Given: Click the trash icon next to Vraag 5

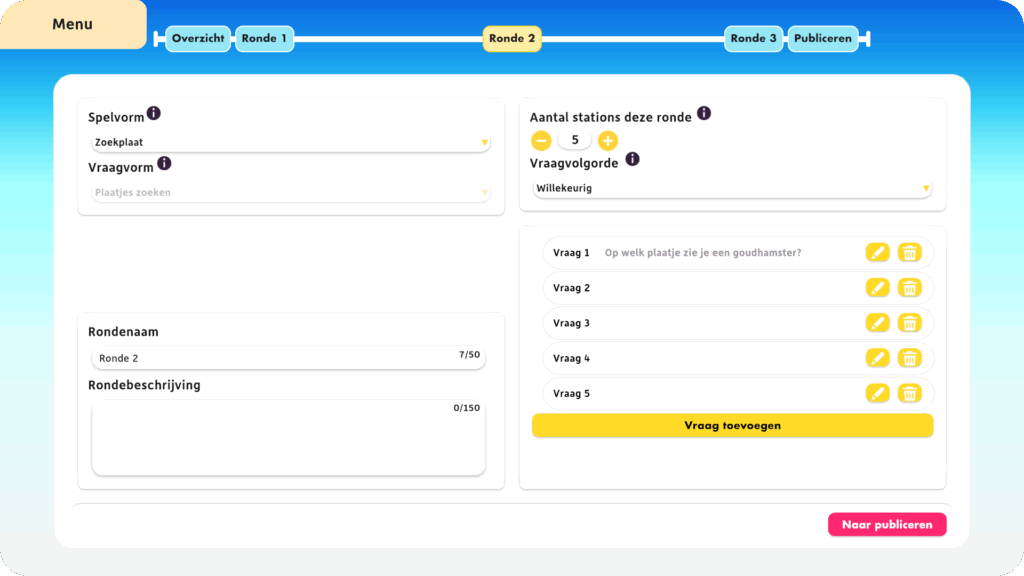Looking at the screenshot, I should [909, 393].
